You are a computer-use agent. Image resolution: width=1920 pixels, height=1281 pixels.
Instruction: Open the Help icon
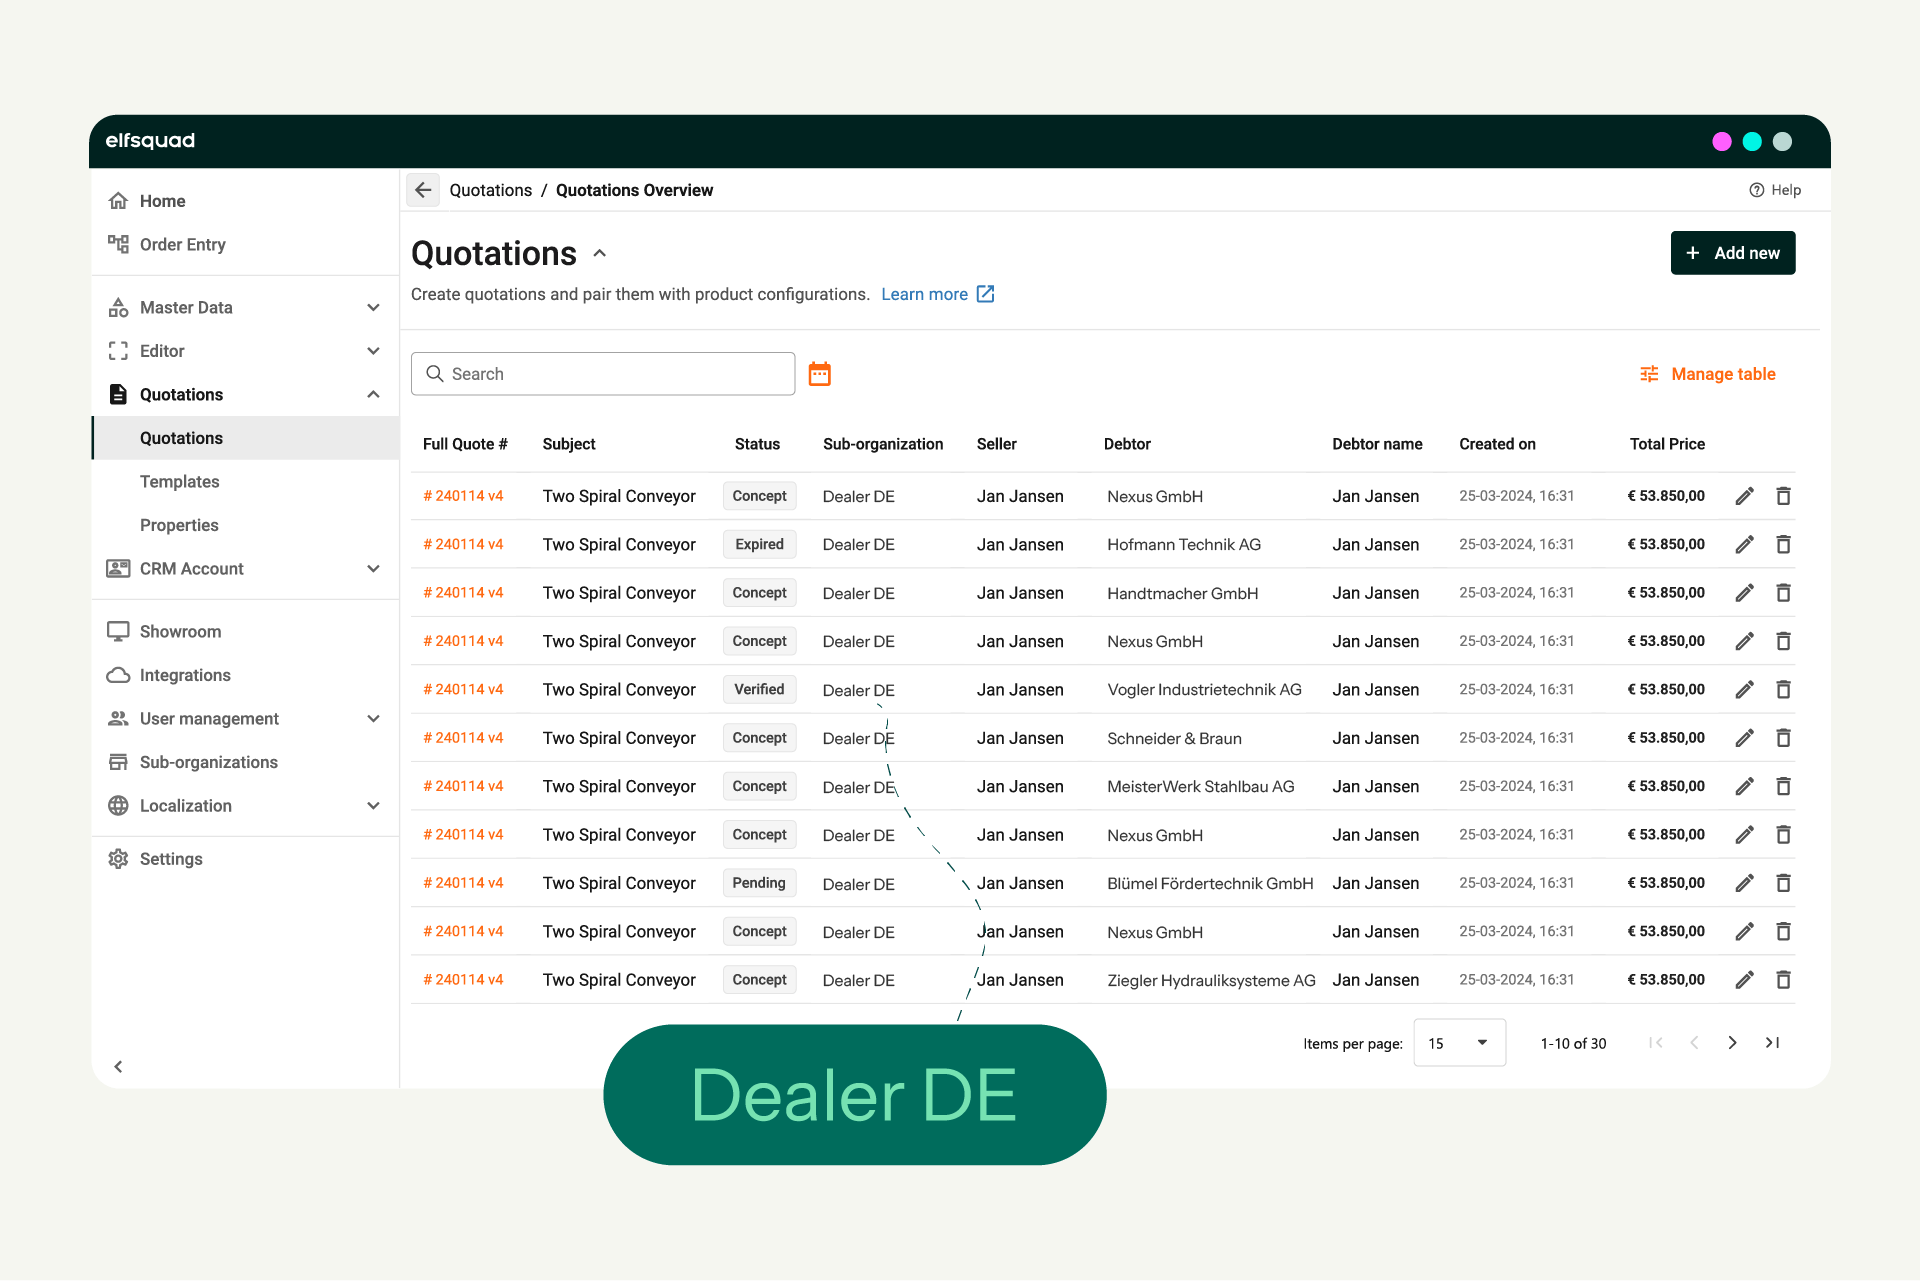click(1757, 190)
